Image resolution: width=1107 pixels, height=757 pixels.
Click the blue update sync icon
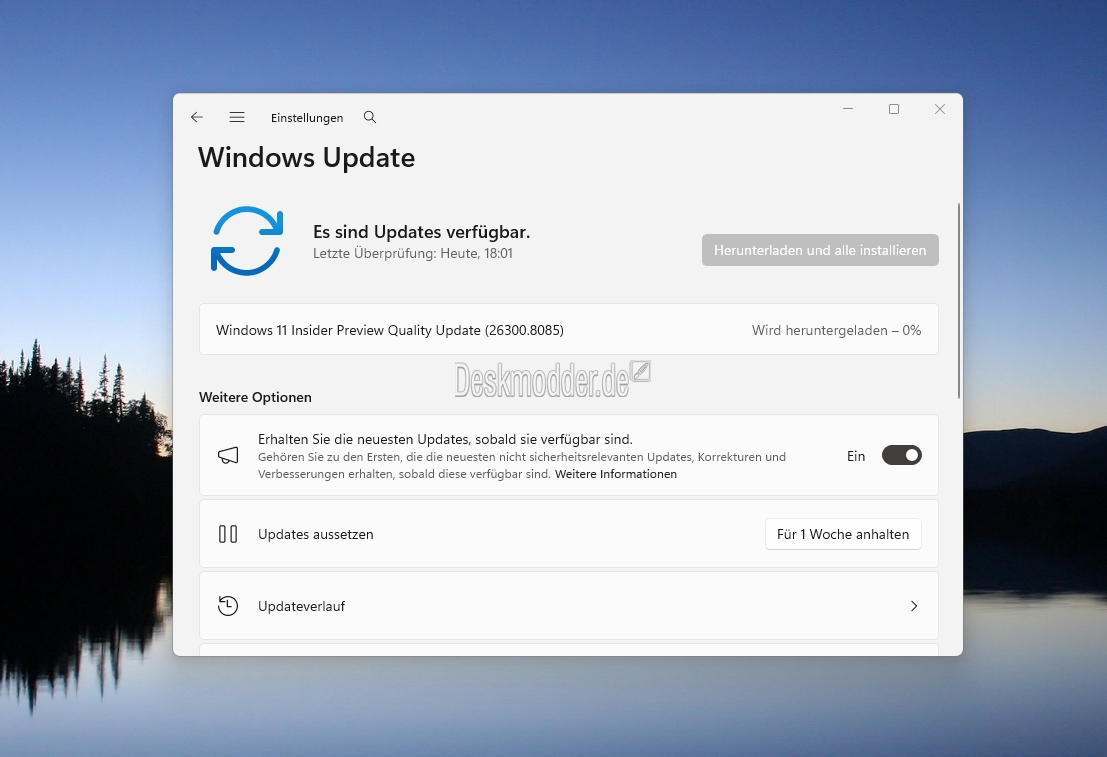coord(247,241)
